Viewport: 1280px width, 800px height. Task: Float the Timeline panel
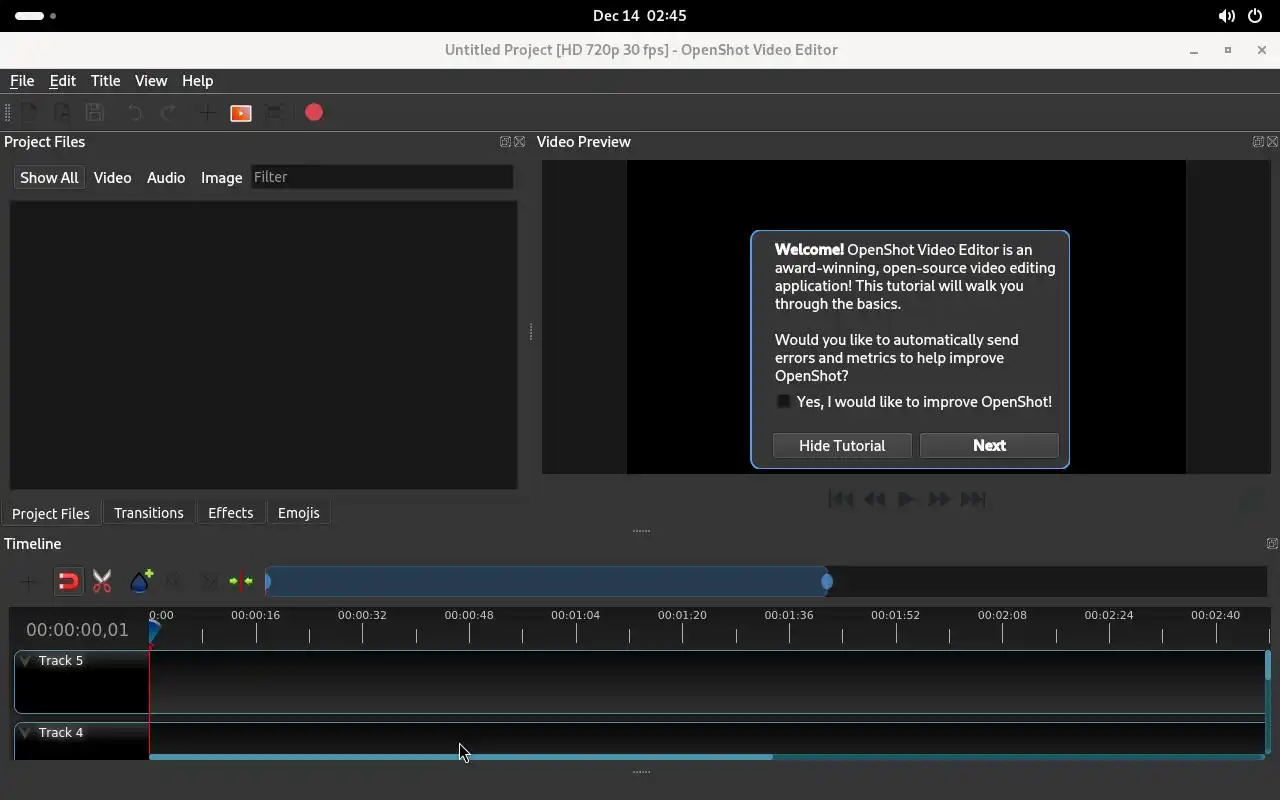coord(1272,544)
